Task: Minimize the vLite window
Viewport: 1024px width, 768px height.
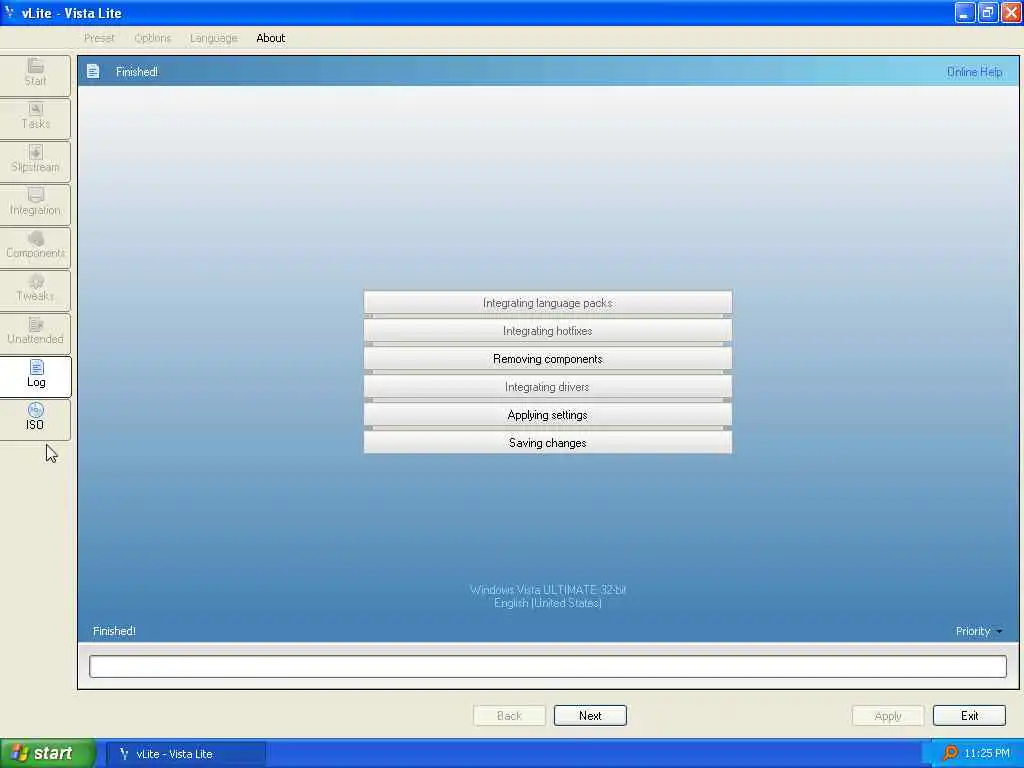Action: (965, 12)
